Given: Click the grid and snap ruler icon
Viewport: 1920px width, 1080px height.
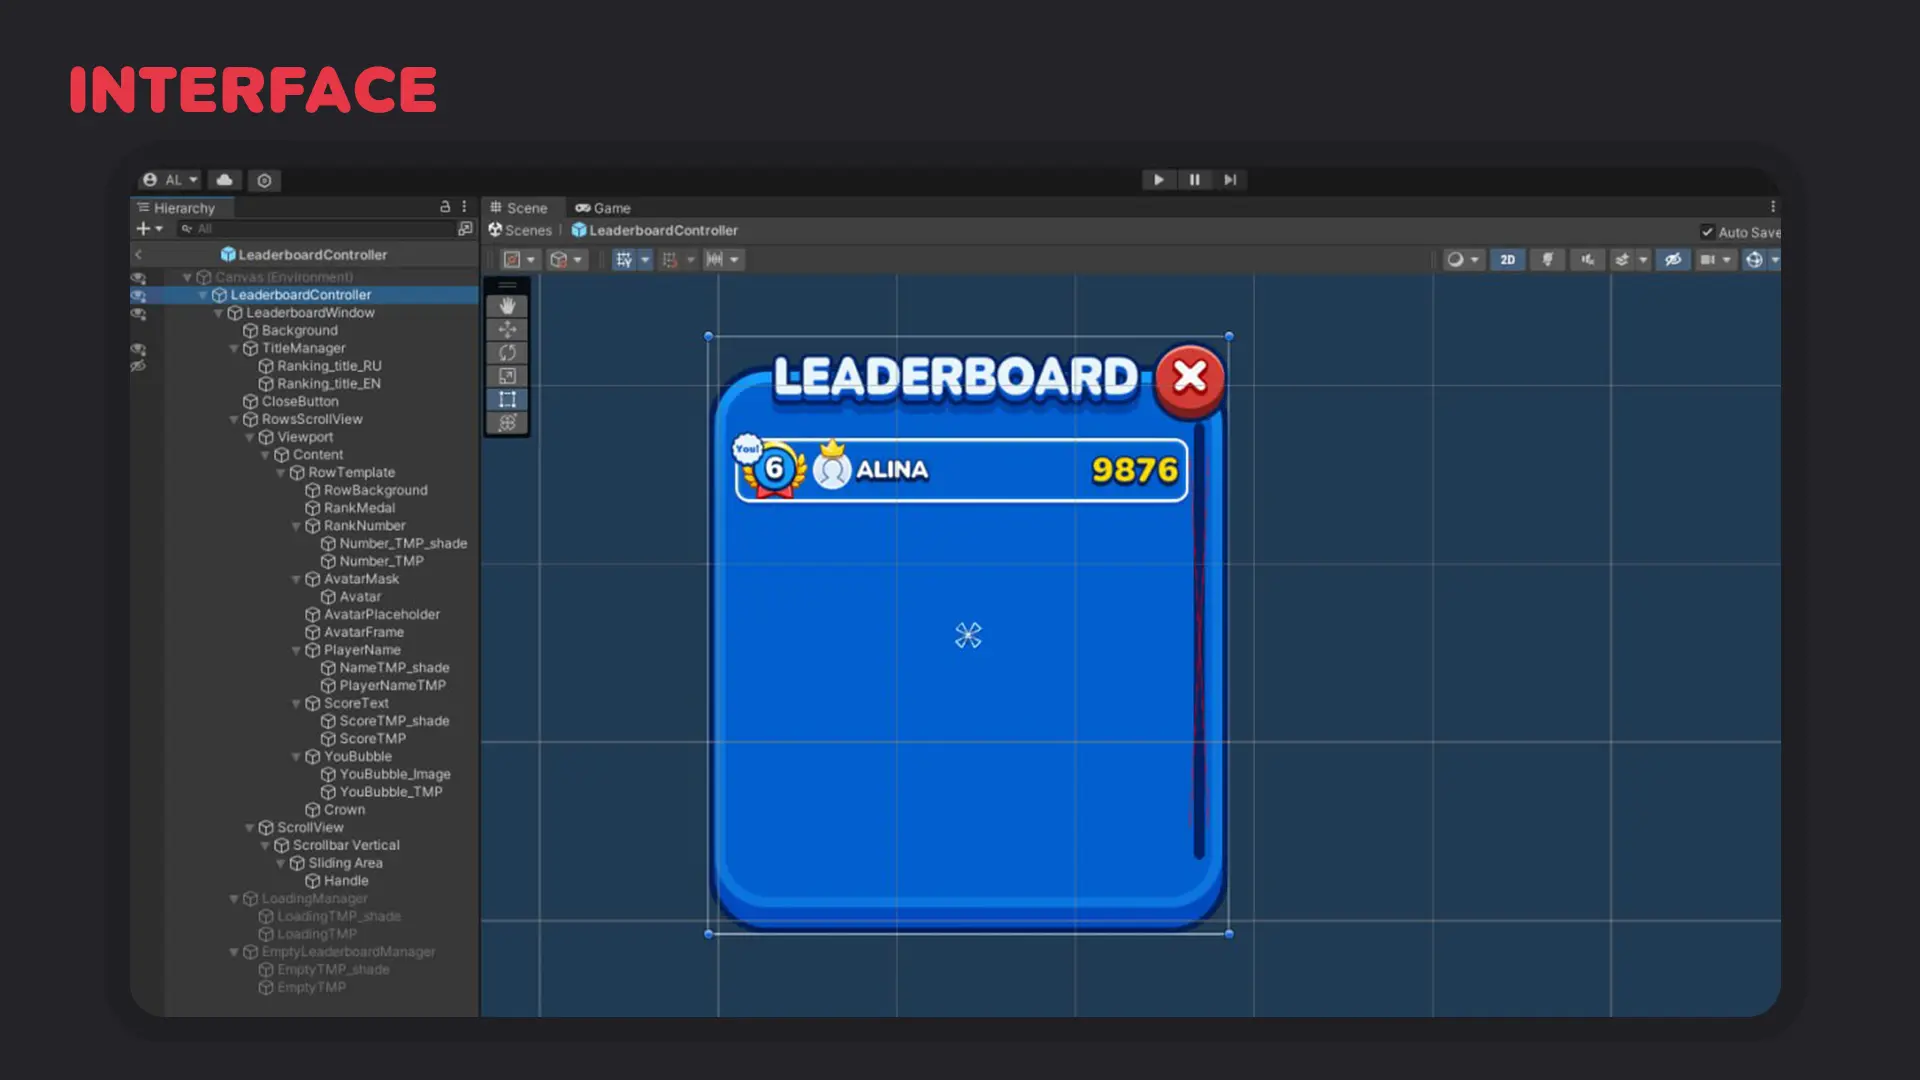Looking at the screenshot, I should click(714, 260).
